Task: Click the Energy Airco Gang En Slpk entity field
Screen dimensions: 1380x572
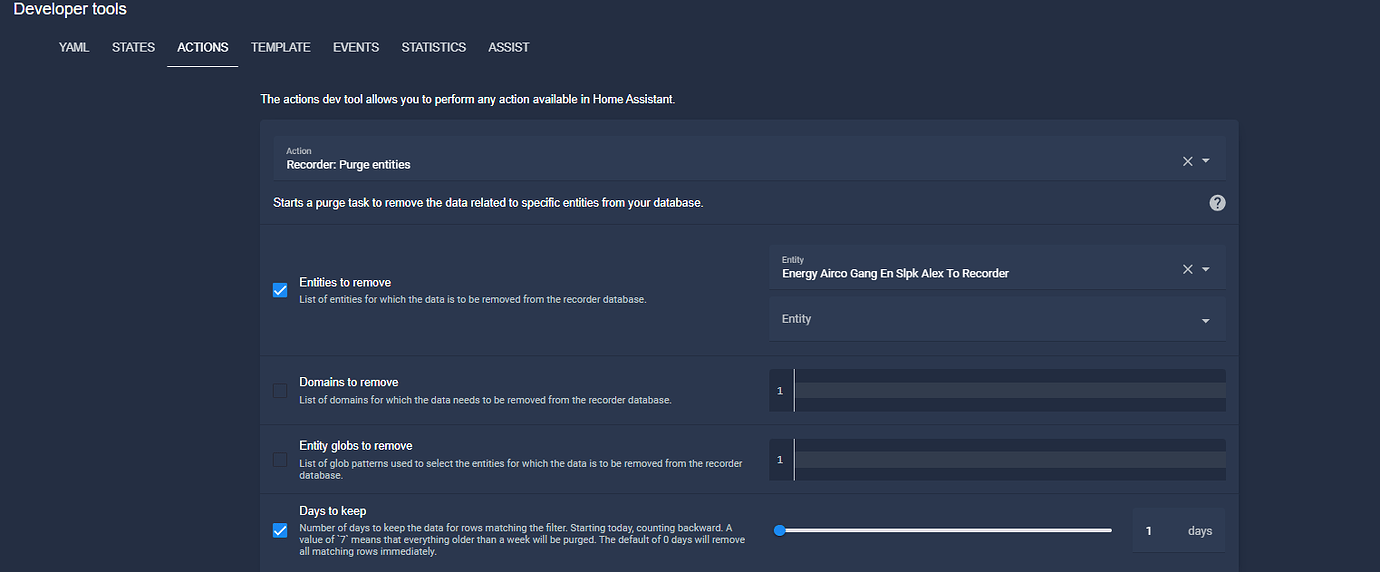Action: click(x=997, y=267)
